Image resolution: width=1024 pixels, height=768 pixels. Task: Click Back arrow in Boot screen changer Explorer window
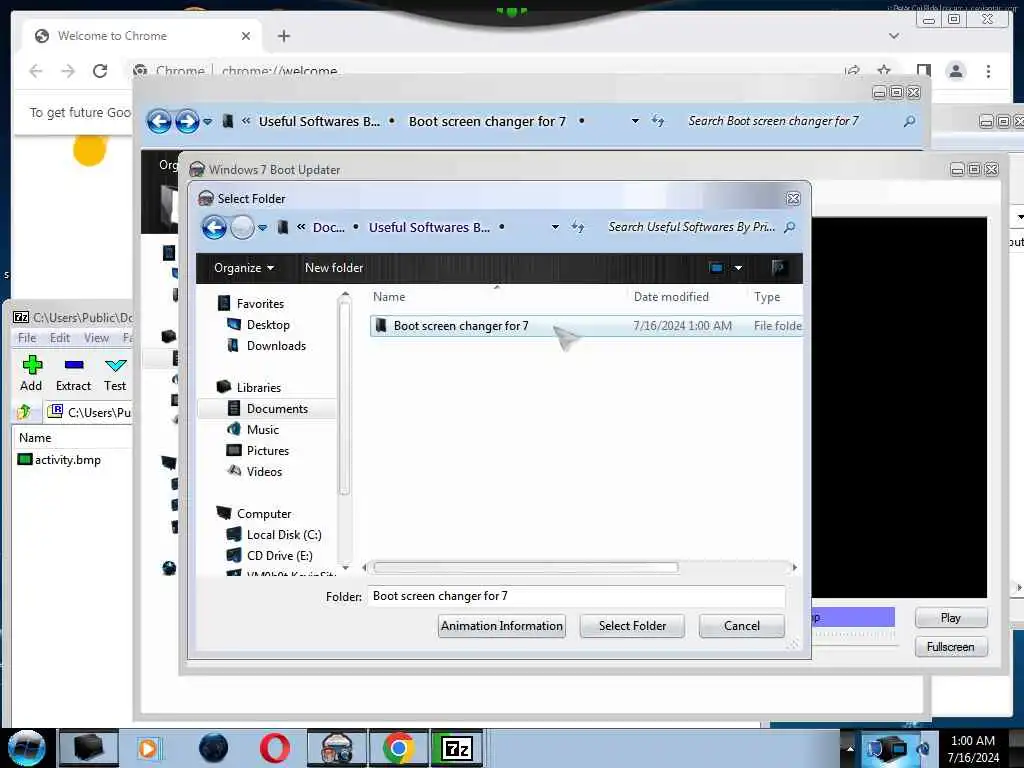coord(159,121)
